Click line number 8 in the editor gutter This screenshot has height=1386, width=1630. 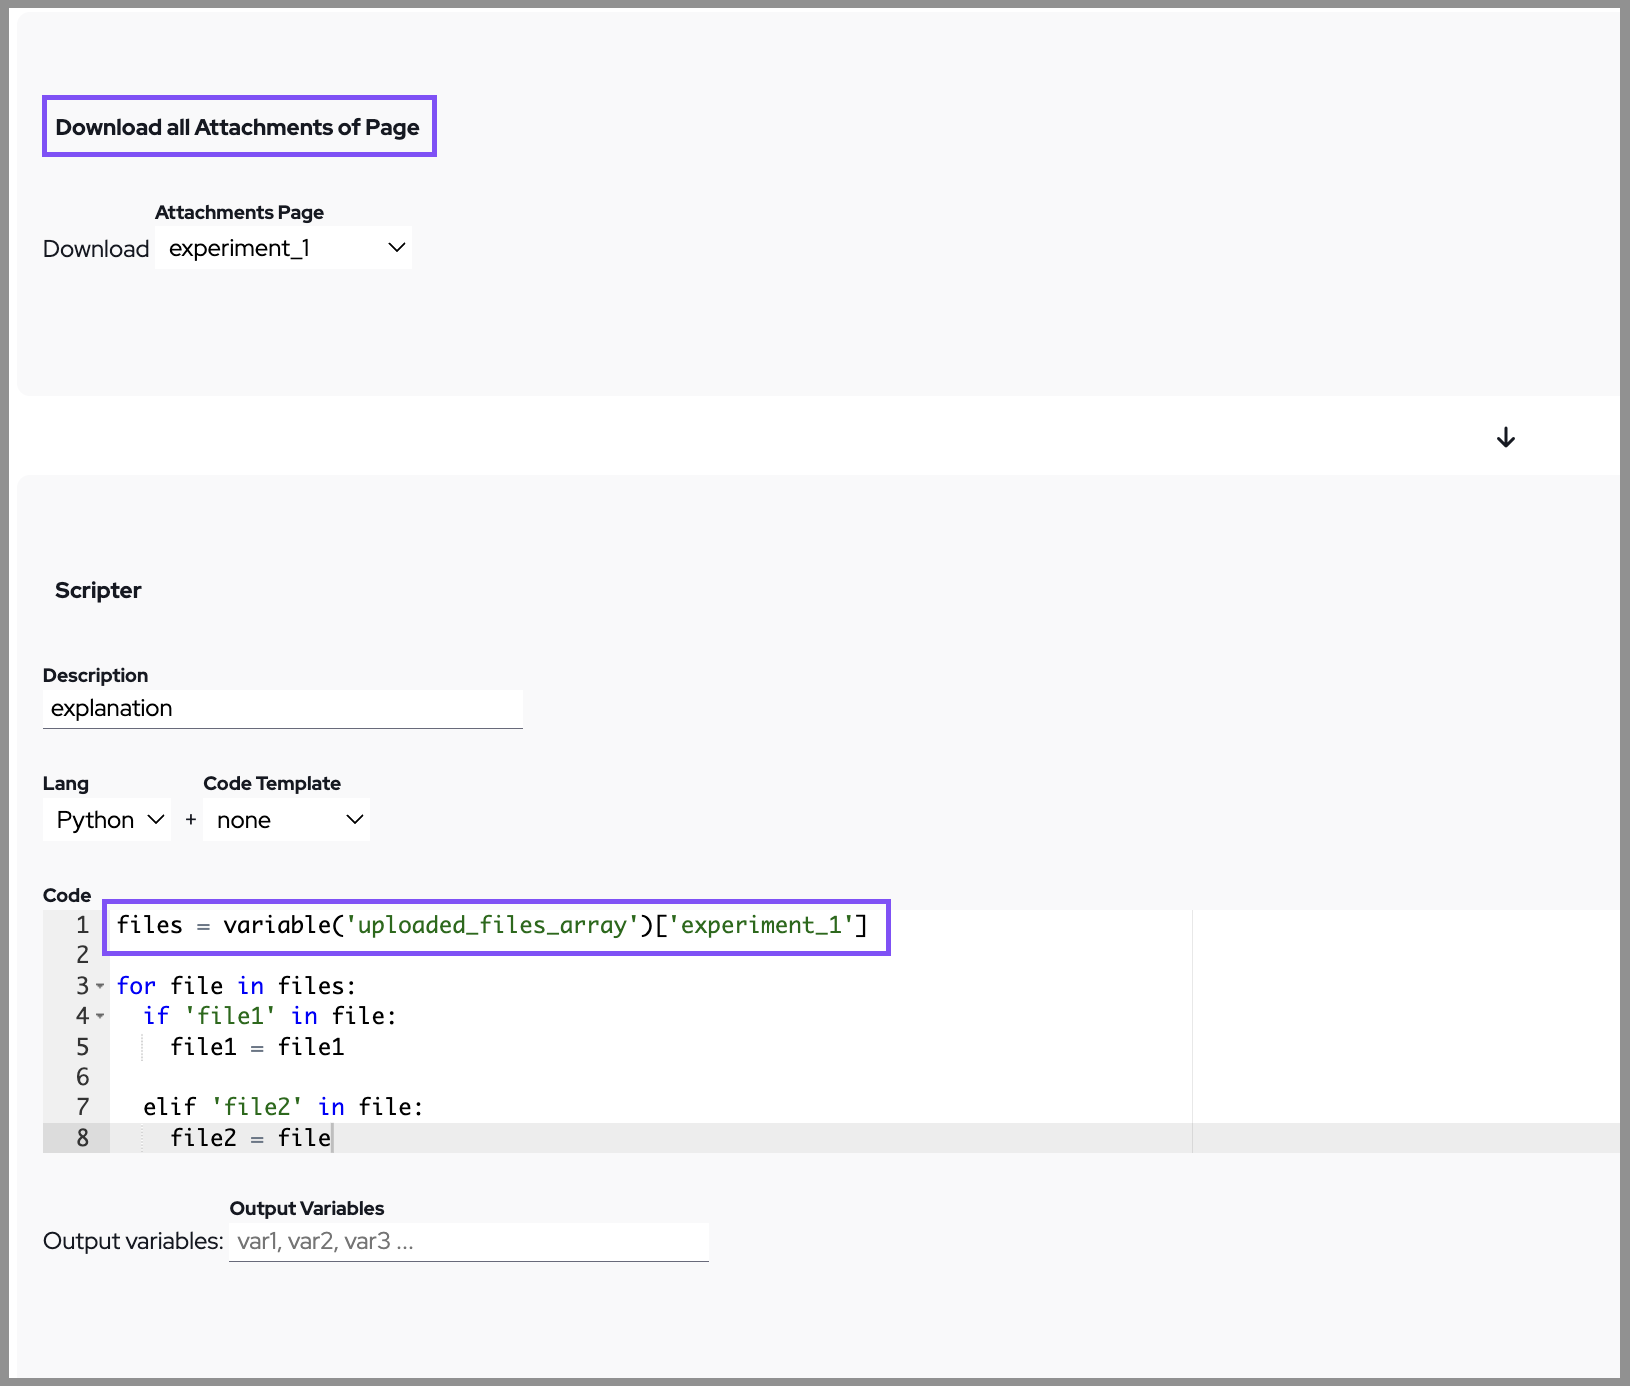tap(82, 1138)
